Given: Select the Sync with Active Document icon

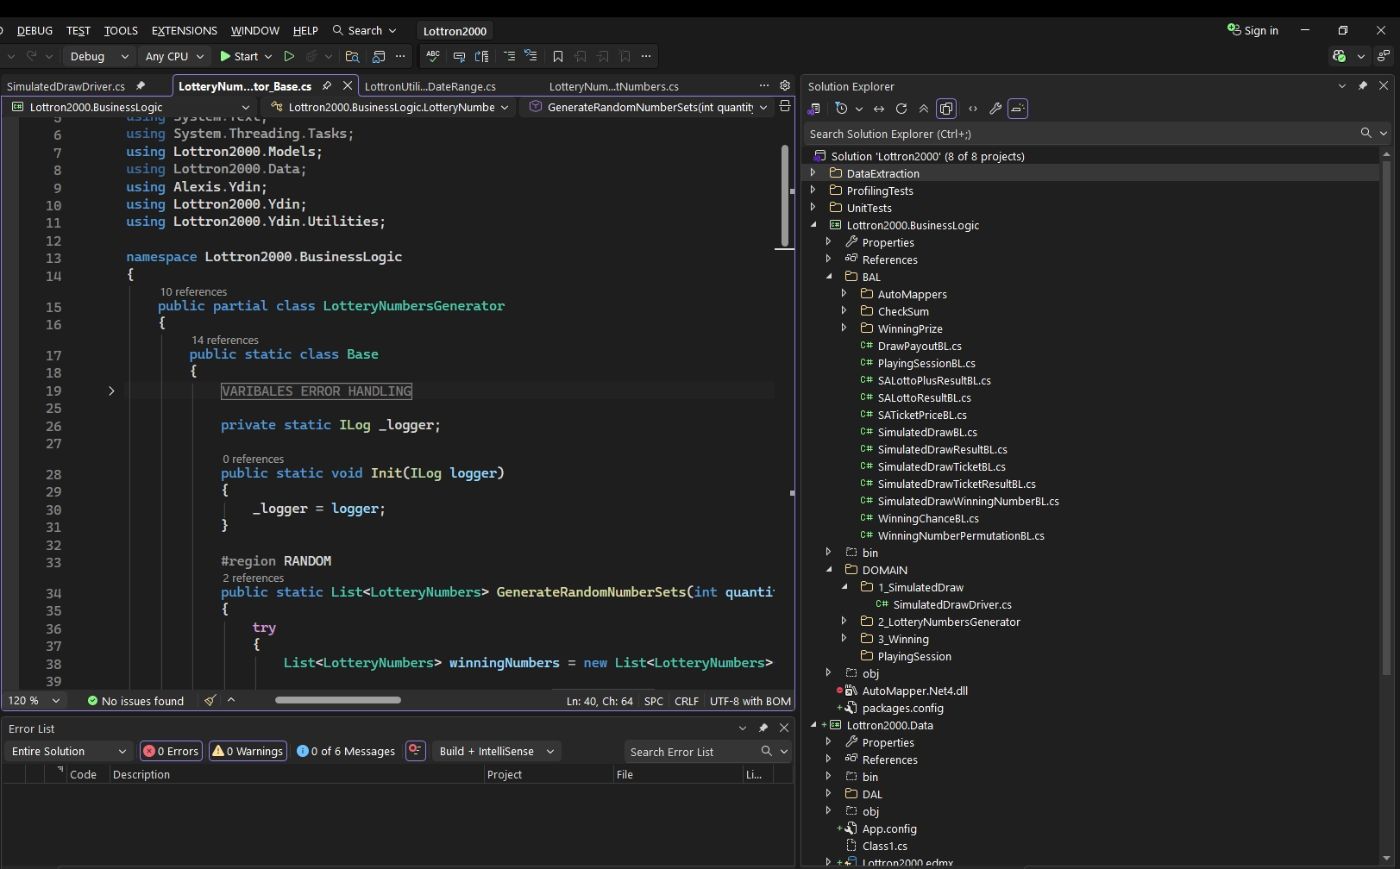Looking at the screenshot, I should (879, 108).
